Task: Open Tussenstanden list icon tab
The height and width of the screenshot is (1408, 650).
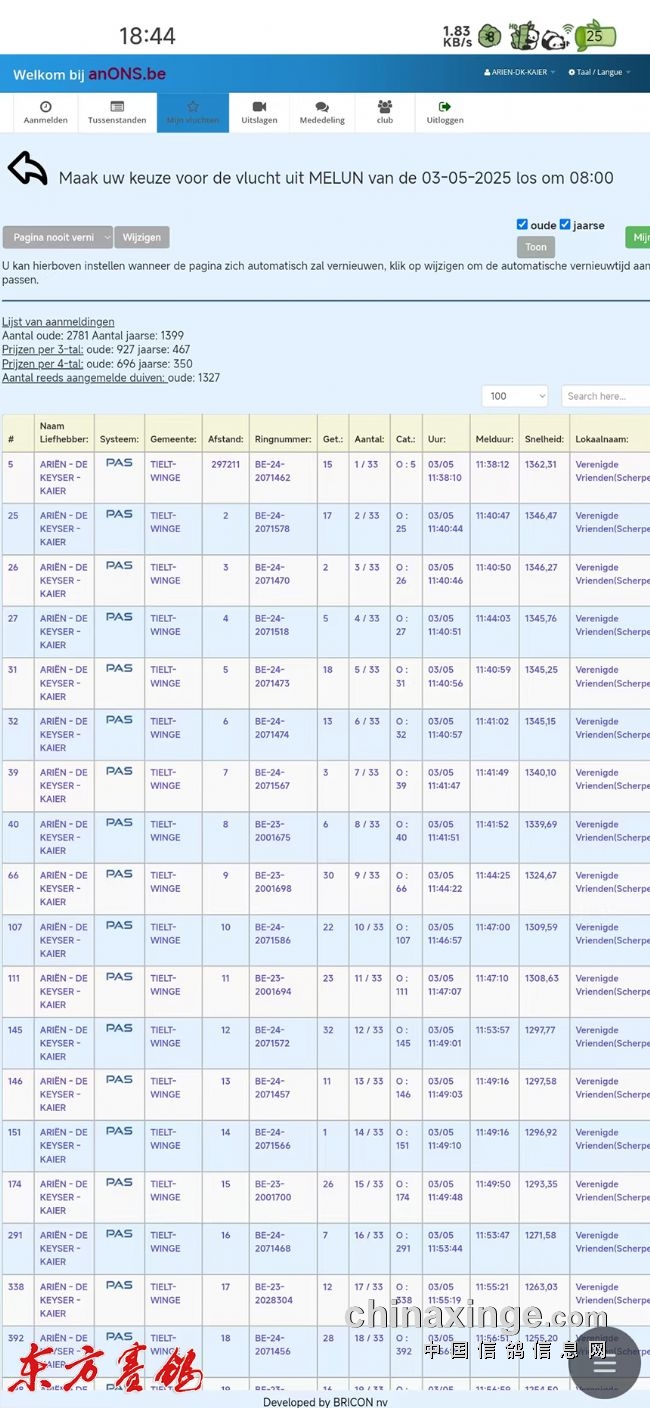Action: click(117, 113)
